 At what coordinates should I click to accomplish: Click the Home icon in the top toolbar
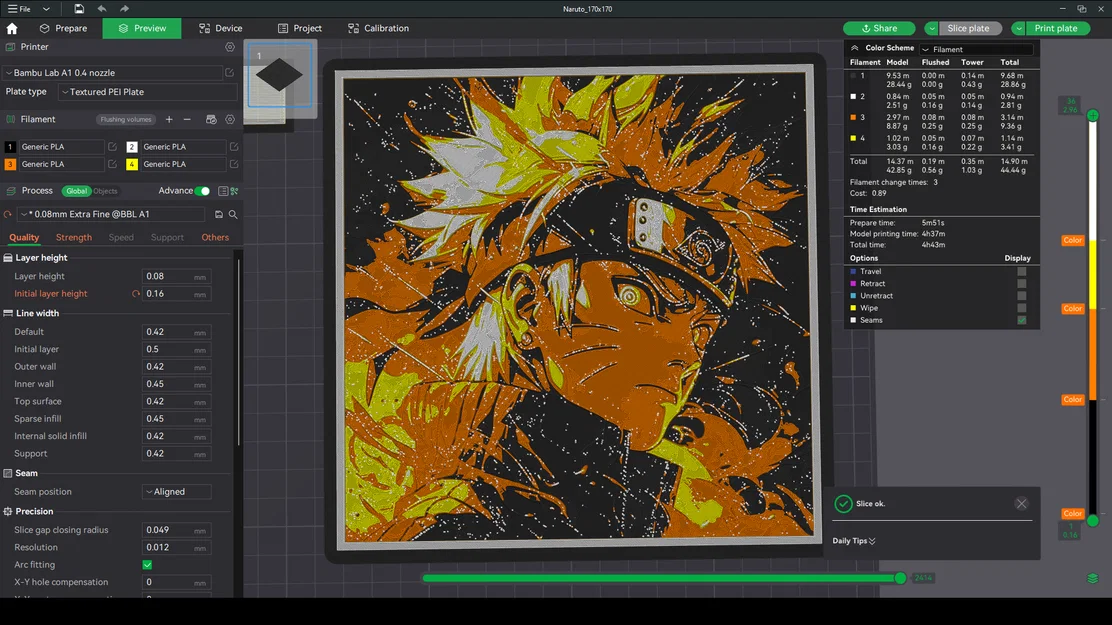(12, 28)
